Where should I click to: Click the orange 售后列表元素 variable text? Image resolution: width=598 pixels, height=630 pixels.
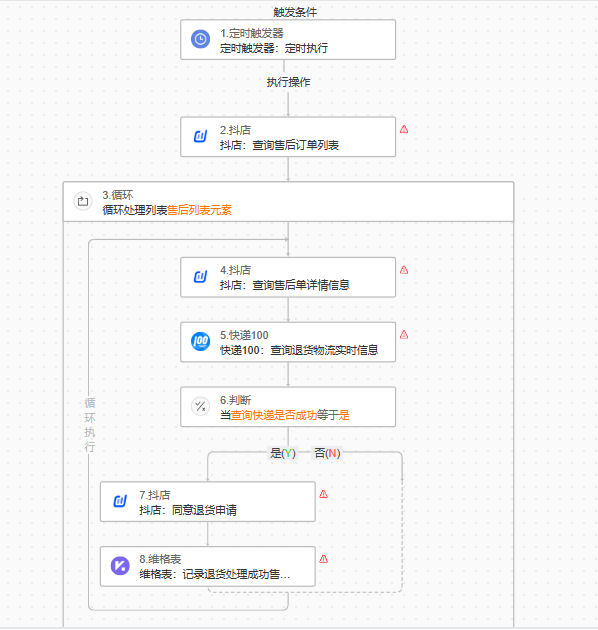pyautogui.click(x=199, y=210)
